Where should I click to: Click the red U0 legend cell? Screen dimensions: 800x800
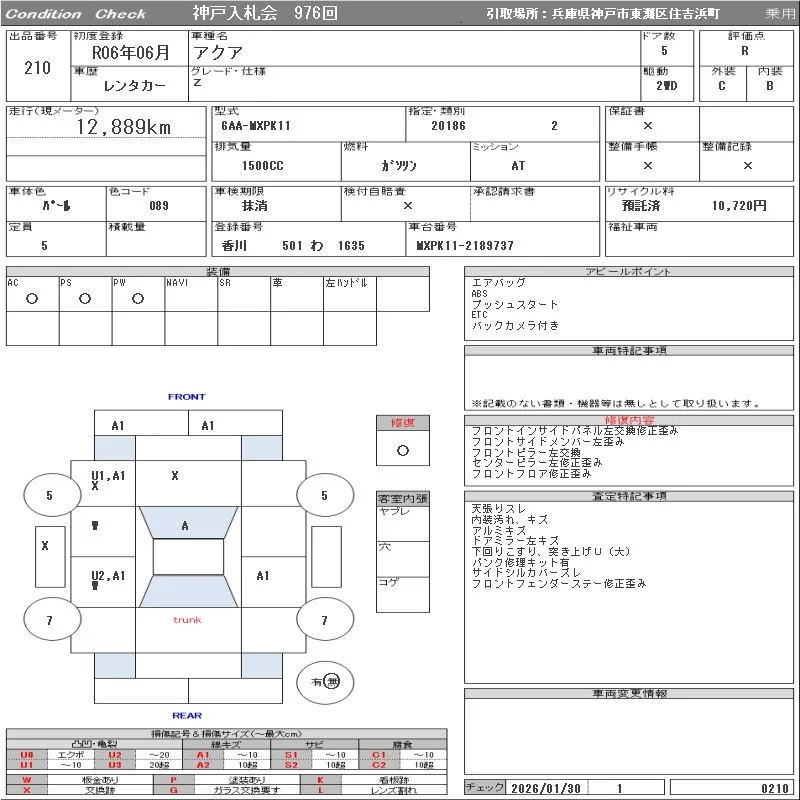[x=27, y=755]
